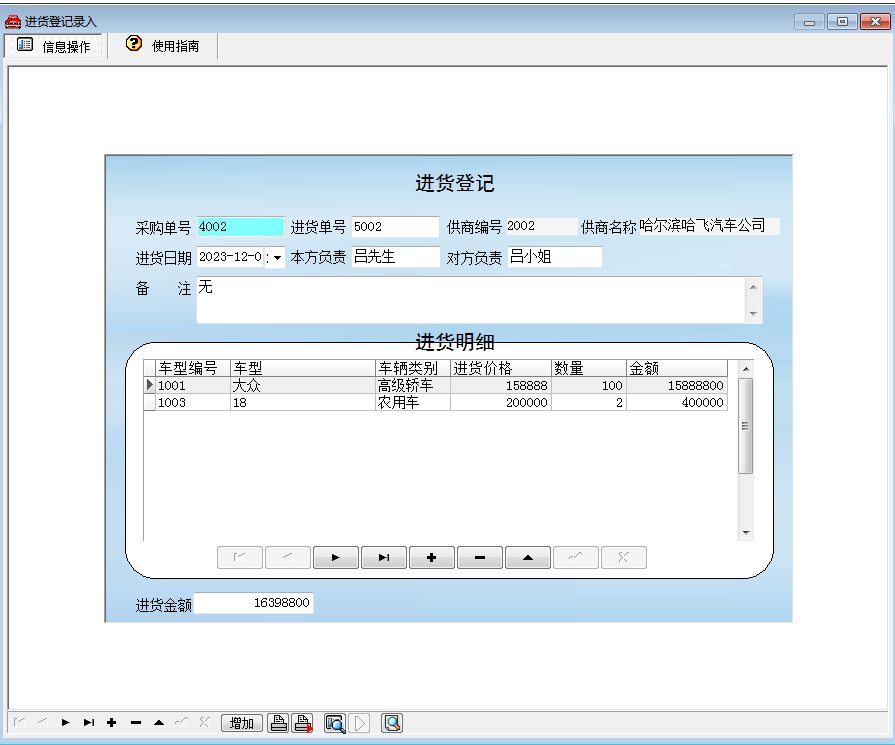Select cell 农用车
The height and width of the screenshot is (745, 895).
click(x=413, y=402)
